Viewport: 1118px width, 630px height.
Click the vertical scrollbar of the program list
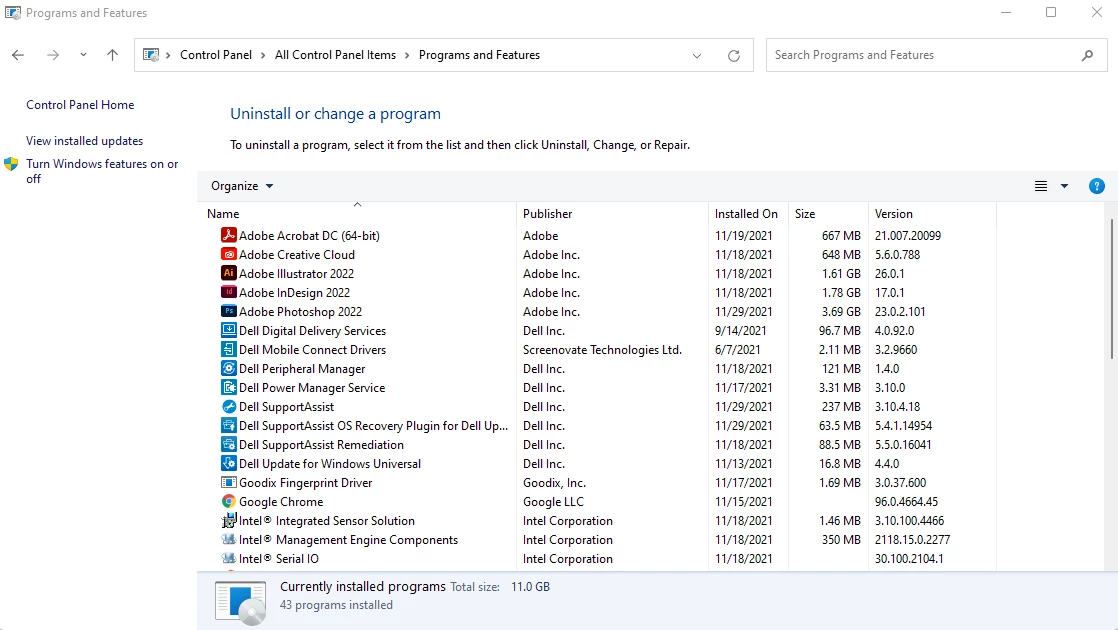(x=1112, y=289)
